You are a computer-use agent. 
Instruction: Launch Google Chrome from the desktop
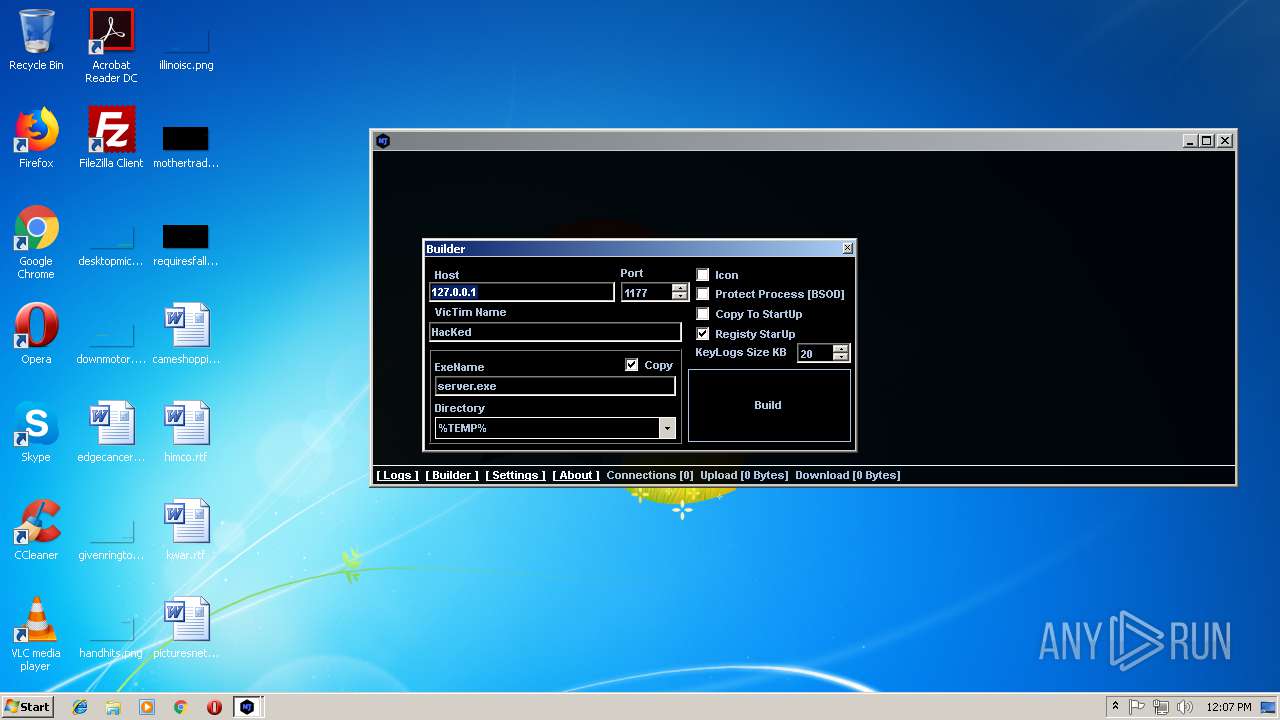click(36, 242)
